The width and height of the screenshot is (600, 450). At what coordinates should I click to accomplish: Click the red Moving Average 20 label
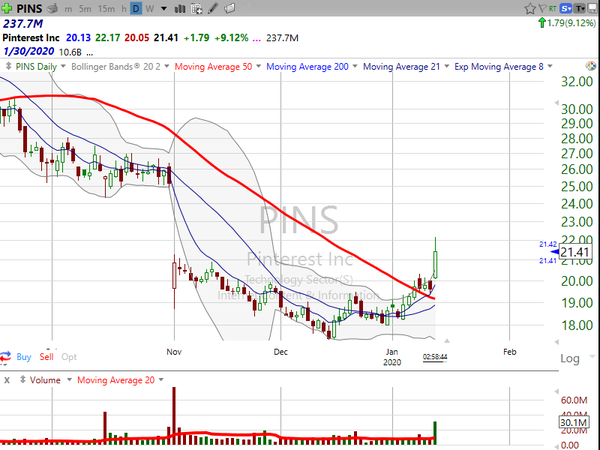click(116, 380)
